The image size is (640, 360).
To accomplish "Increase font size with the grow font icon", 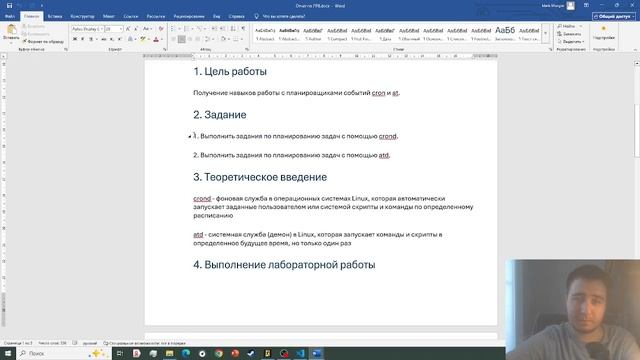I will pos(128,29).
